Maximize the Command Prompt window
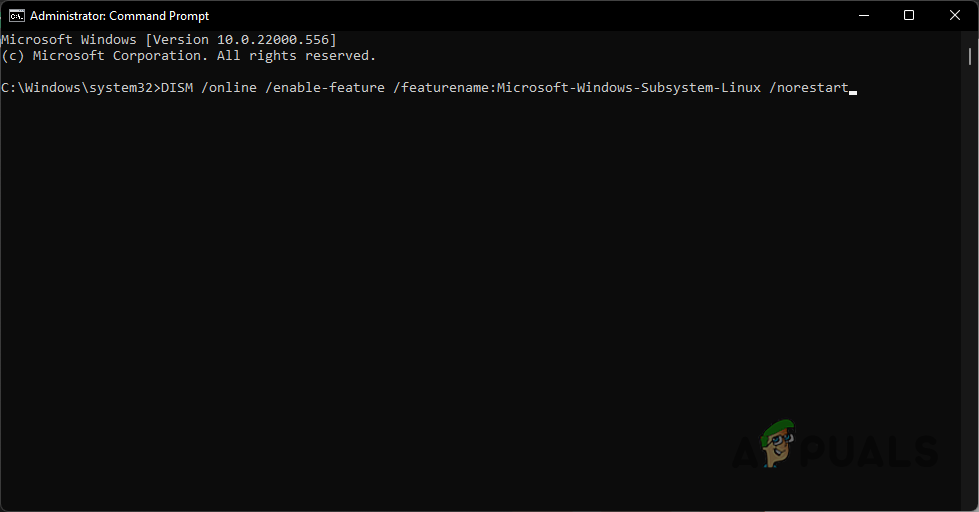The image size is (979, 512). (x=908, y=15)
